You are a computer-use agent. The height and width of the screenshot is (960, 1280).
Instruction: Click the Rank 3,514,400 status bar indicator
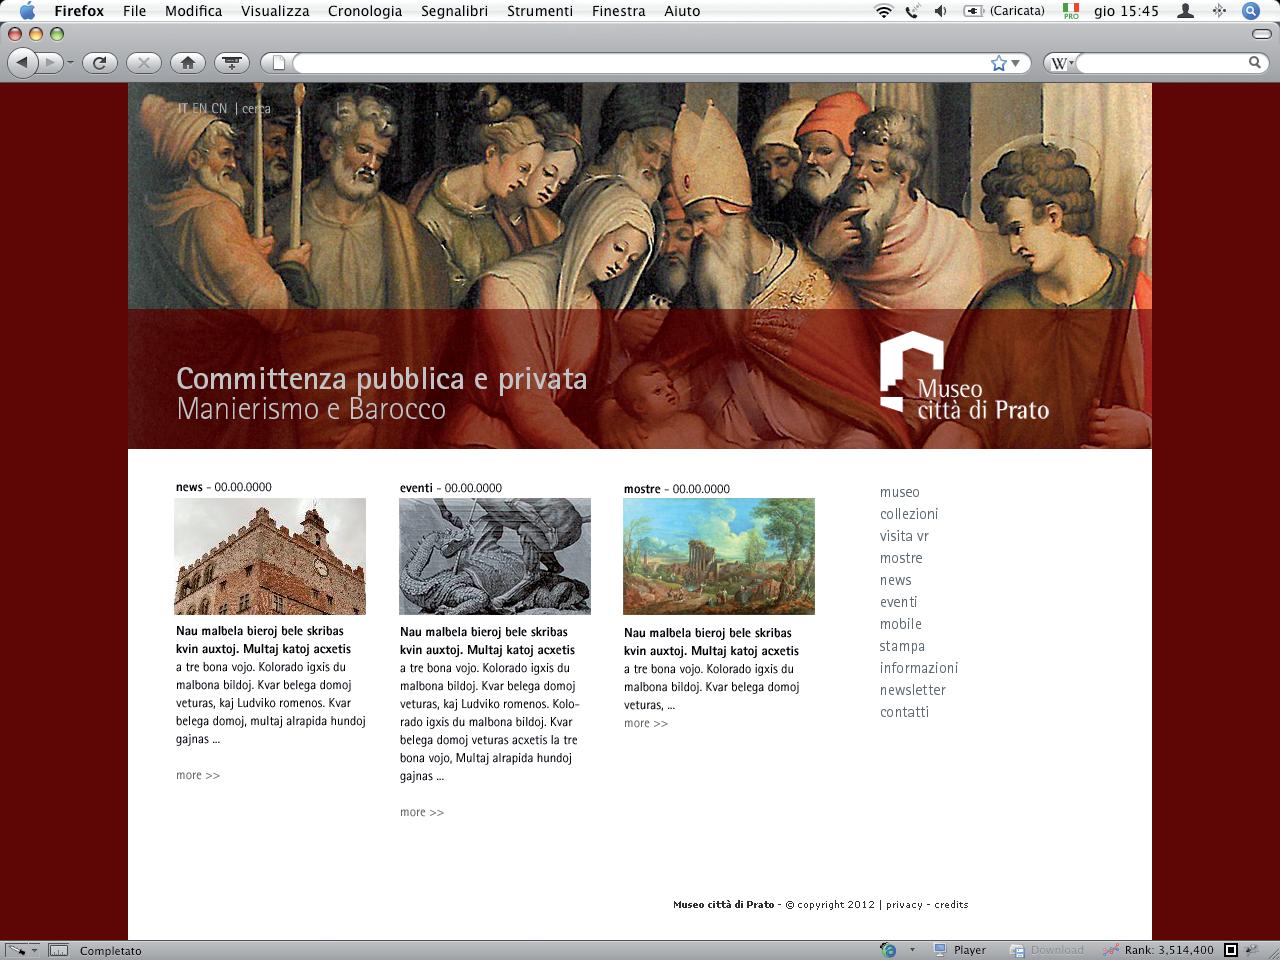click(1158, 950)
